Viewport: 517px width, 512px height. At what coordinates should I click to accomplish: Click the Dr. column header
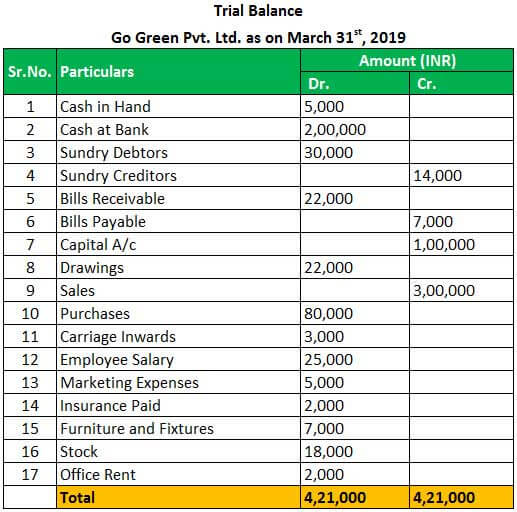coord(355,83)
